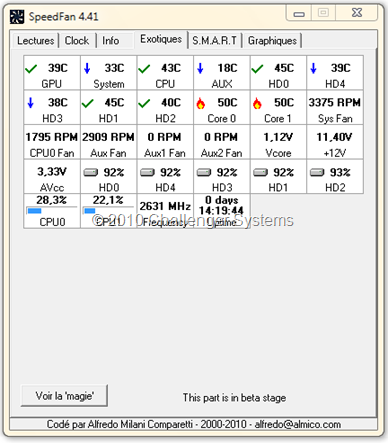The image size is (388, 443).
Task: Click the alfredo@almico.com status bar text
Action: 298,424
